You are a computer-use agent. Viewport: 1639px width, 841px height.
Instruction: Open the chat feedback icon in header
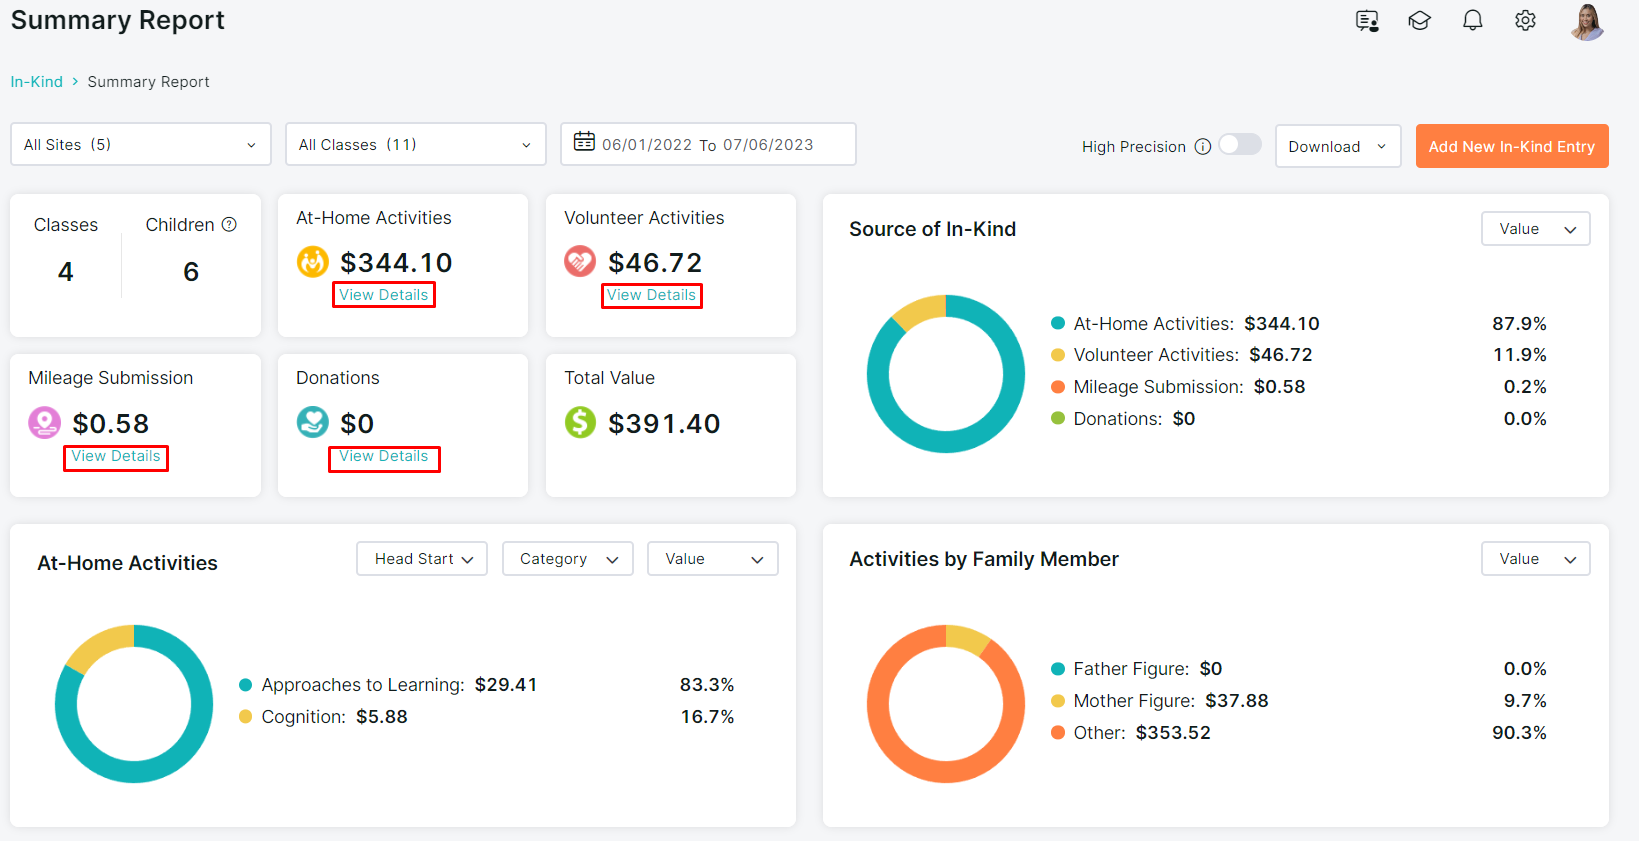point(1367,20)
